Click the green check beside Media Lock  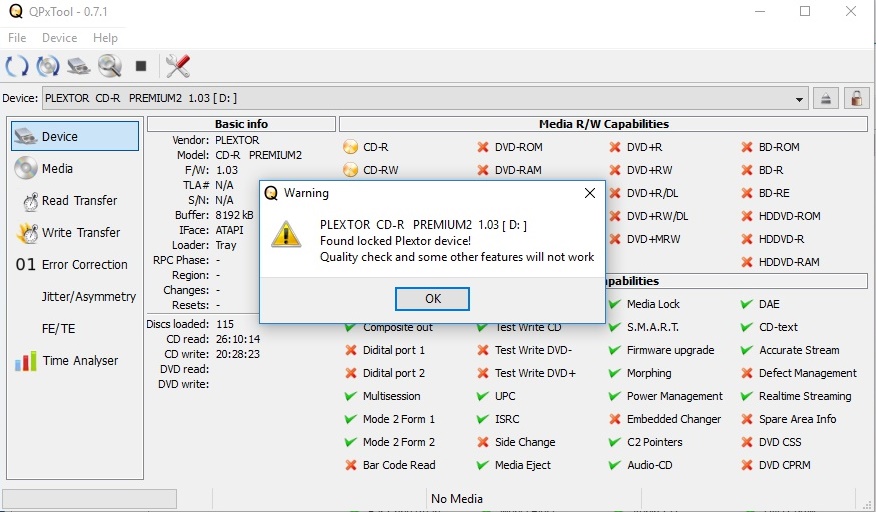(615, 304)
